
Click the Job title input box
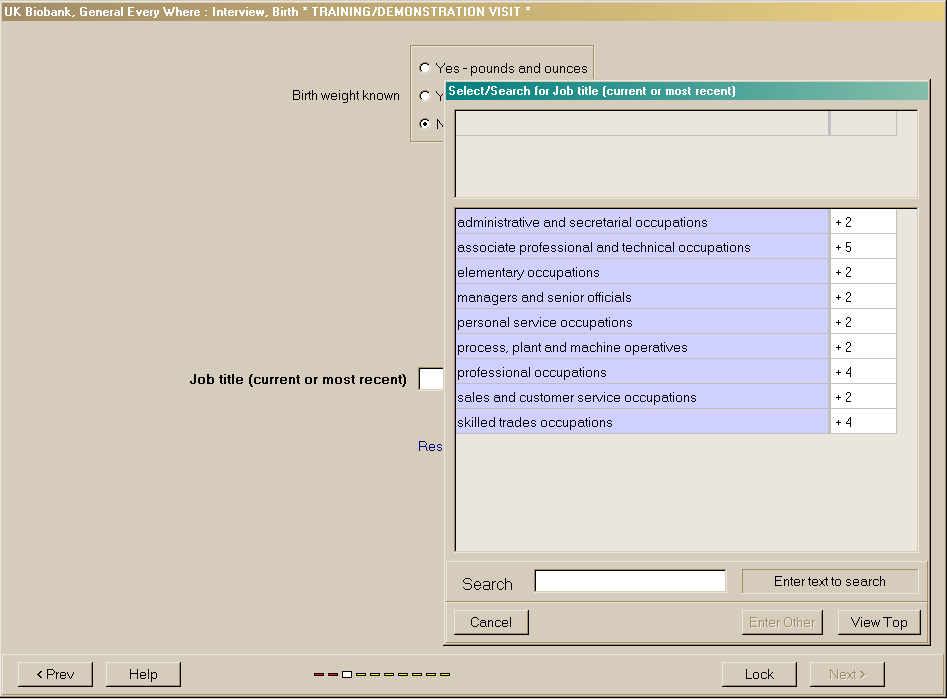click(431, 380)
